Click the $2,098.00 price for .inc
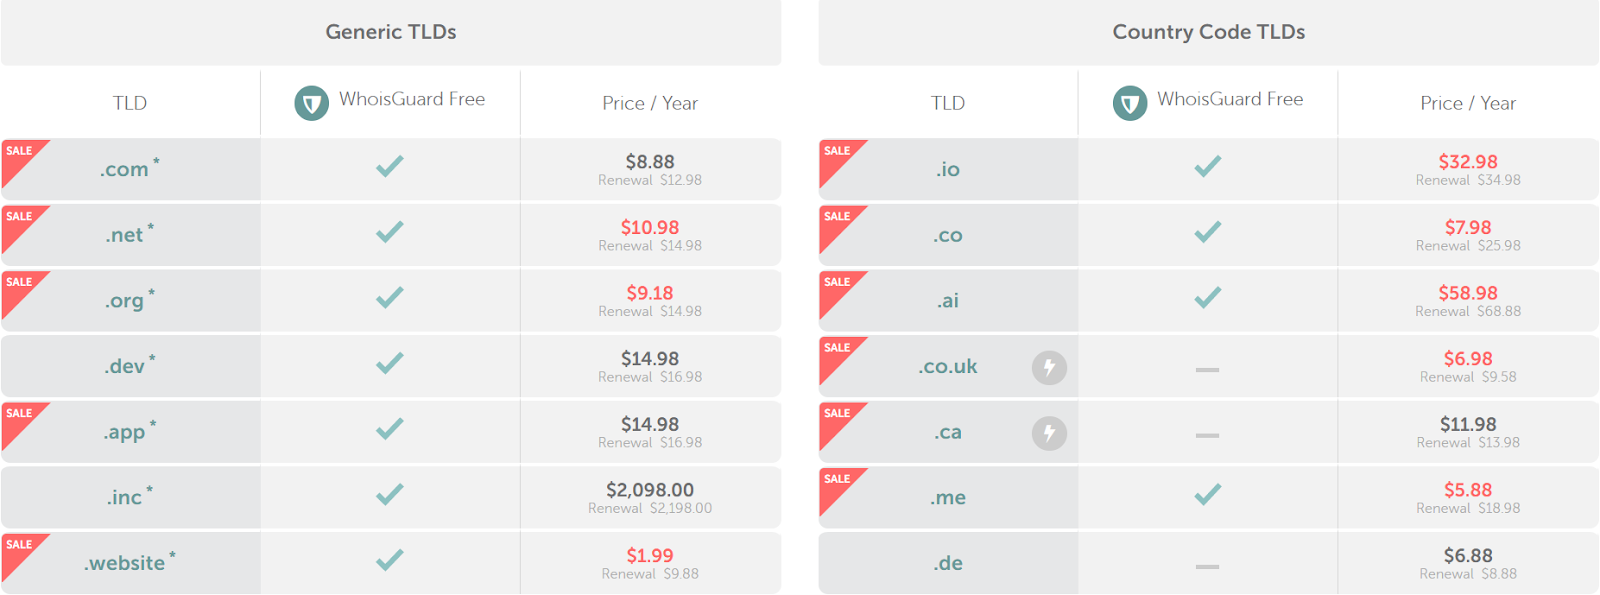This screenshot has height=595, width=1600. tap(650, 490)
